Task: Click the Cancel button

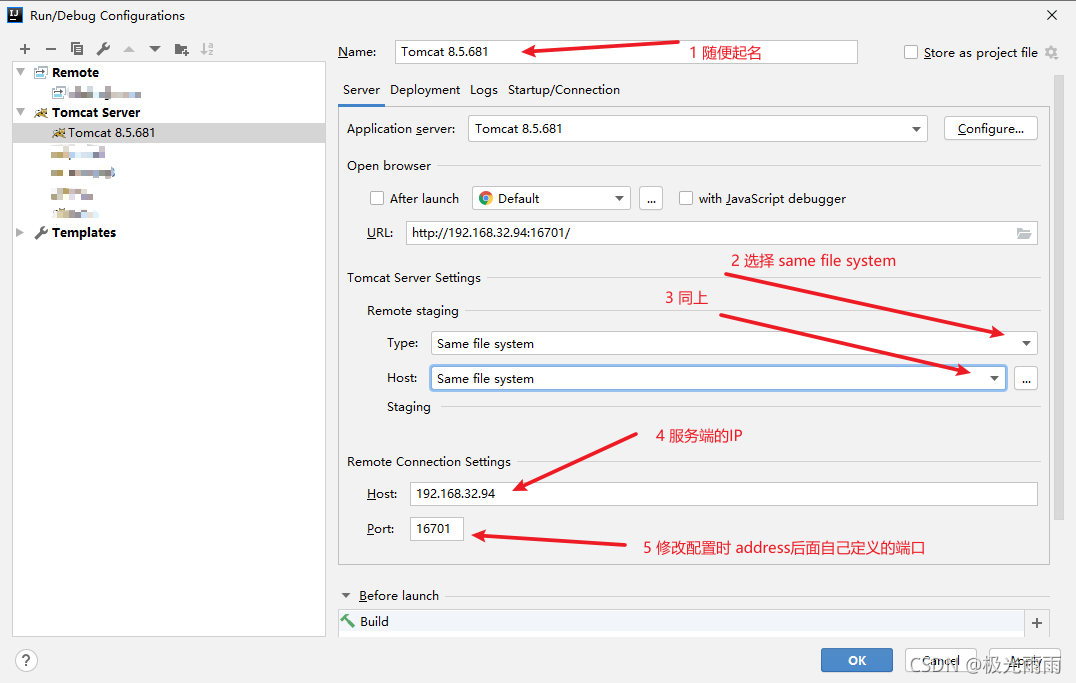Action: click(x=940, y=660)
